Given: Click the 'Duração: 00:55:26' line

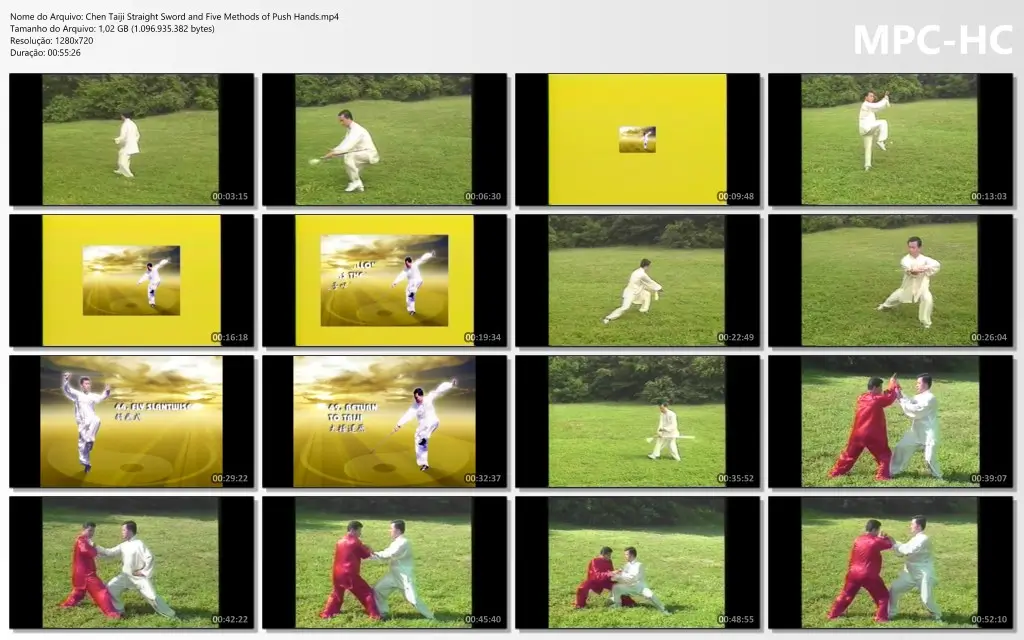Looking at the screenshot, I should click(45, 53).
